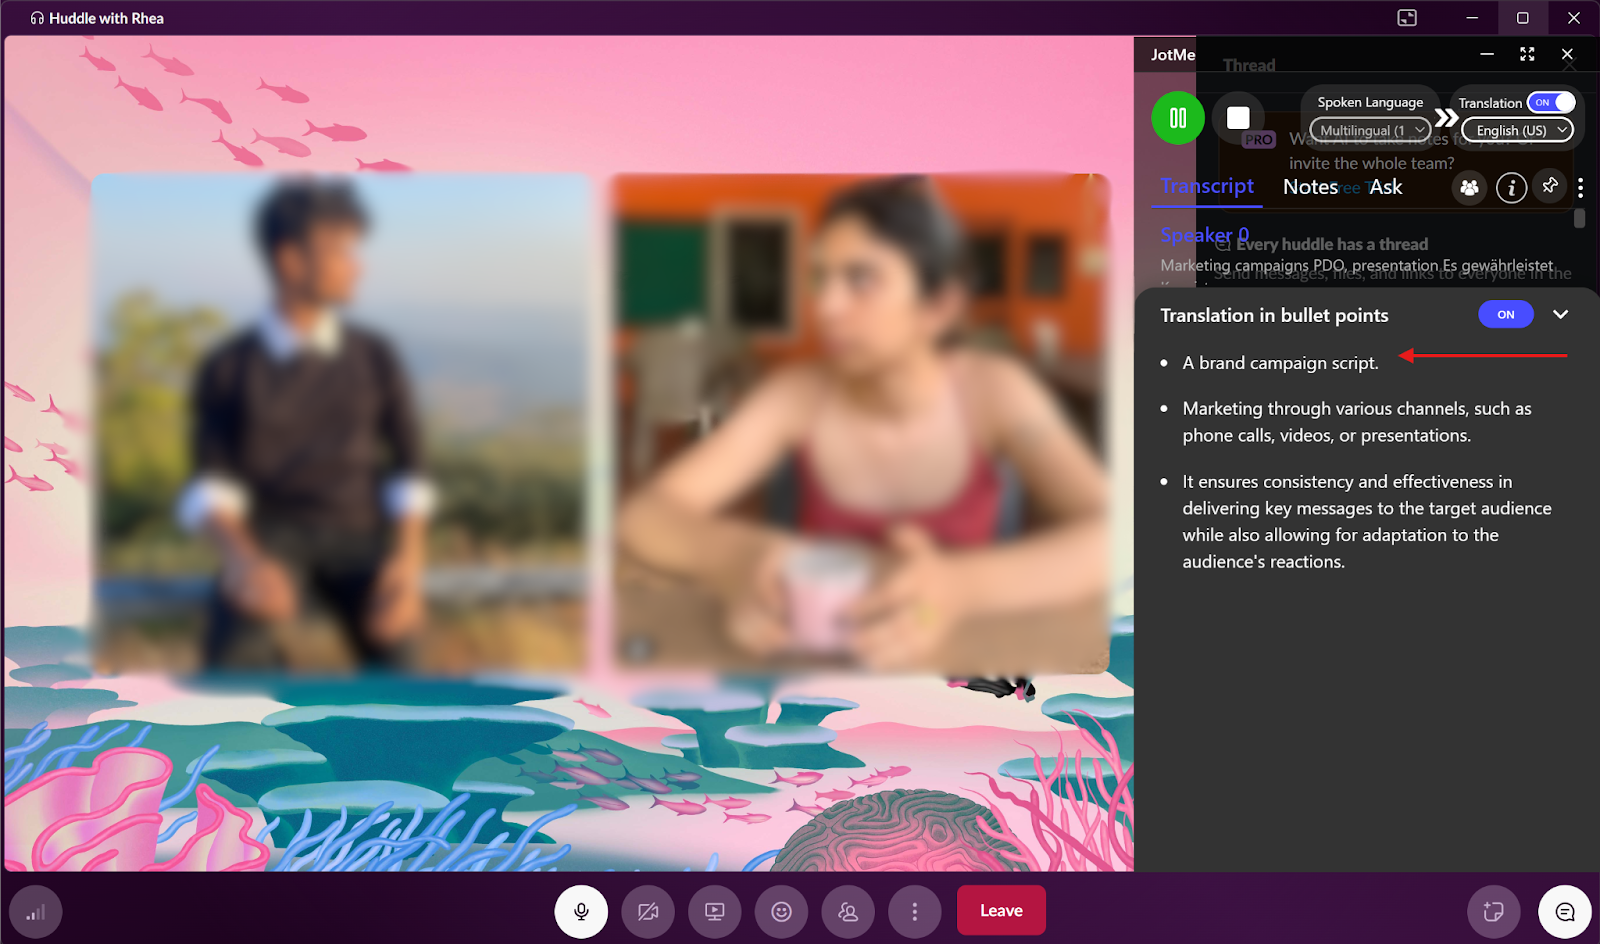
Task: Click the 'It ensures consistency and effectiveness' bullet
Action: point(1367,521)
